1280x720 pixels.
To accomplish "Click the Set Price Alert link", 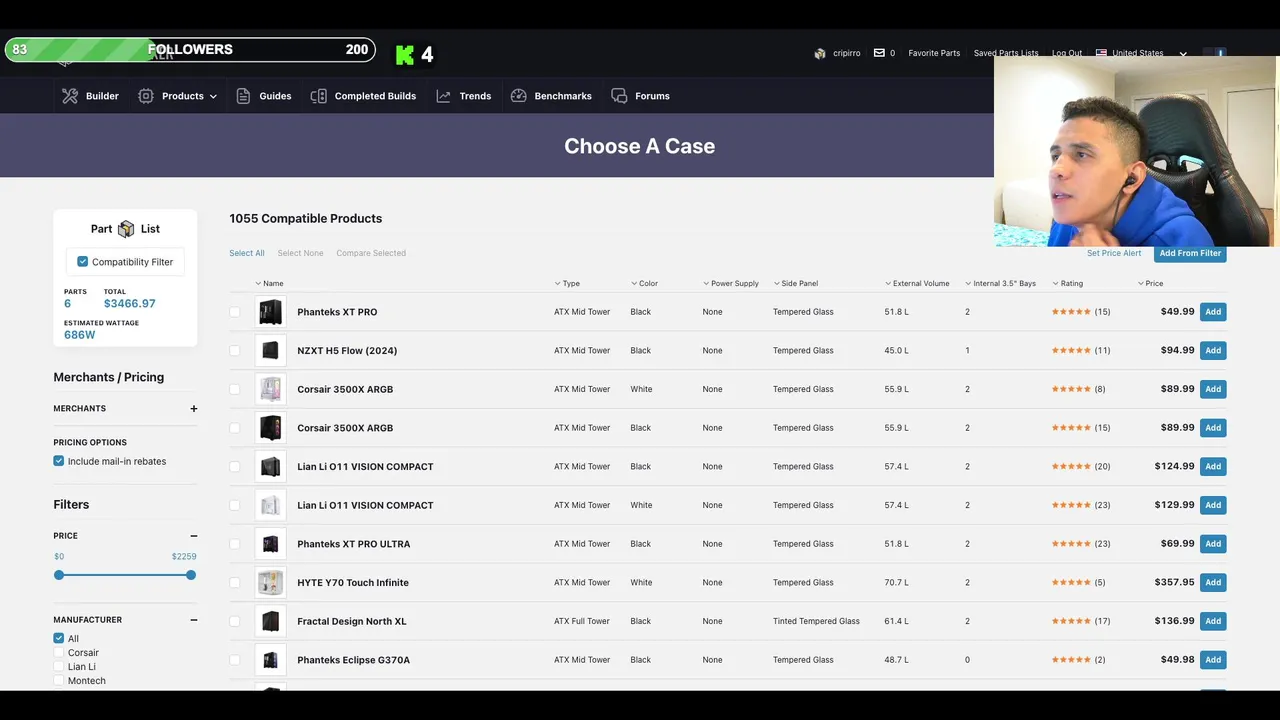I will (x=1114, y=253).
